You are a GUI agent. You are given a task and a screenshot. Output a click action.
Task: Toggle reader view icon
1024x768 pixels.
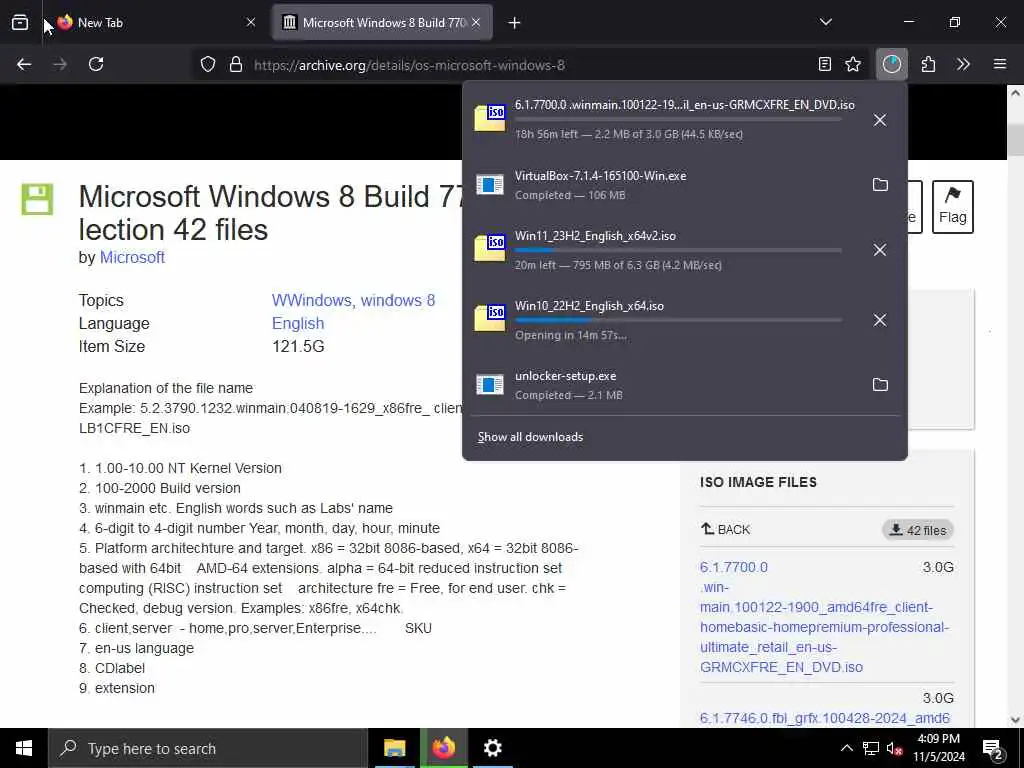tap(825, 64)
